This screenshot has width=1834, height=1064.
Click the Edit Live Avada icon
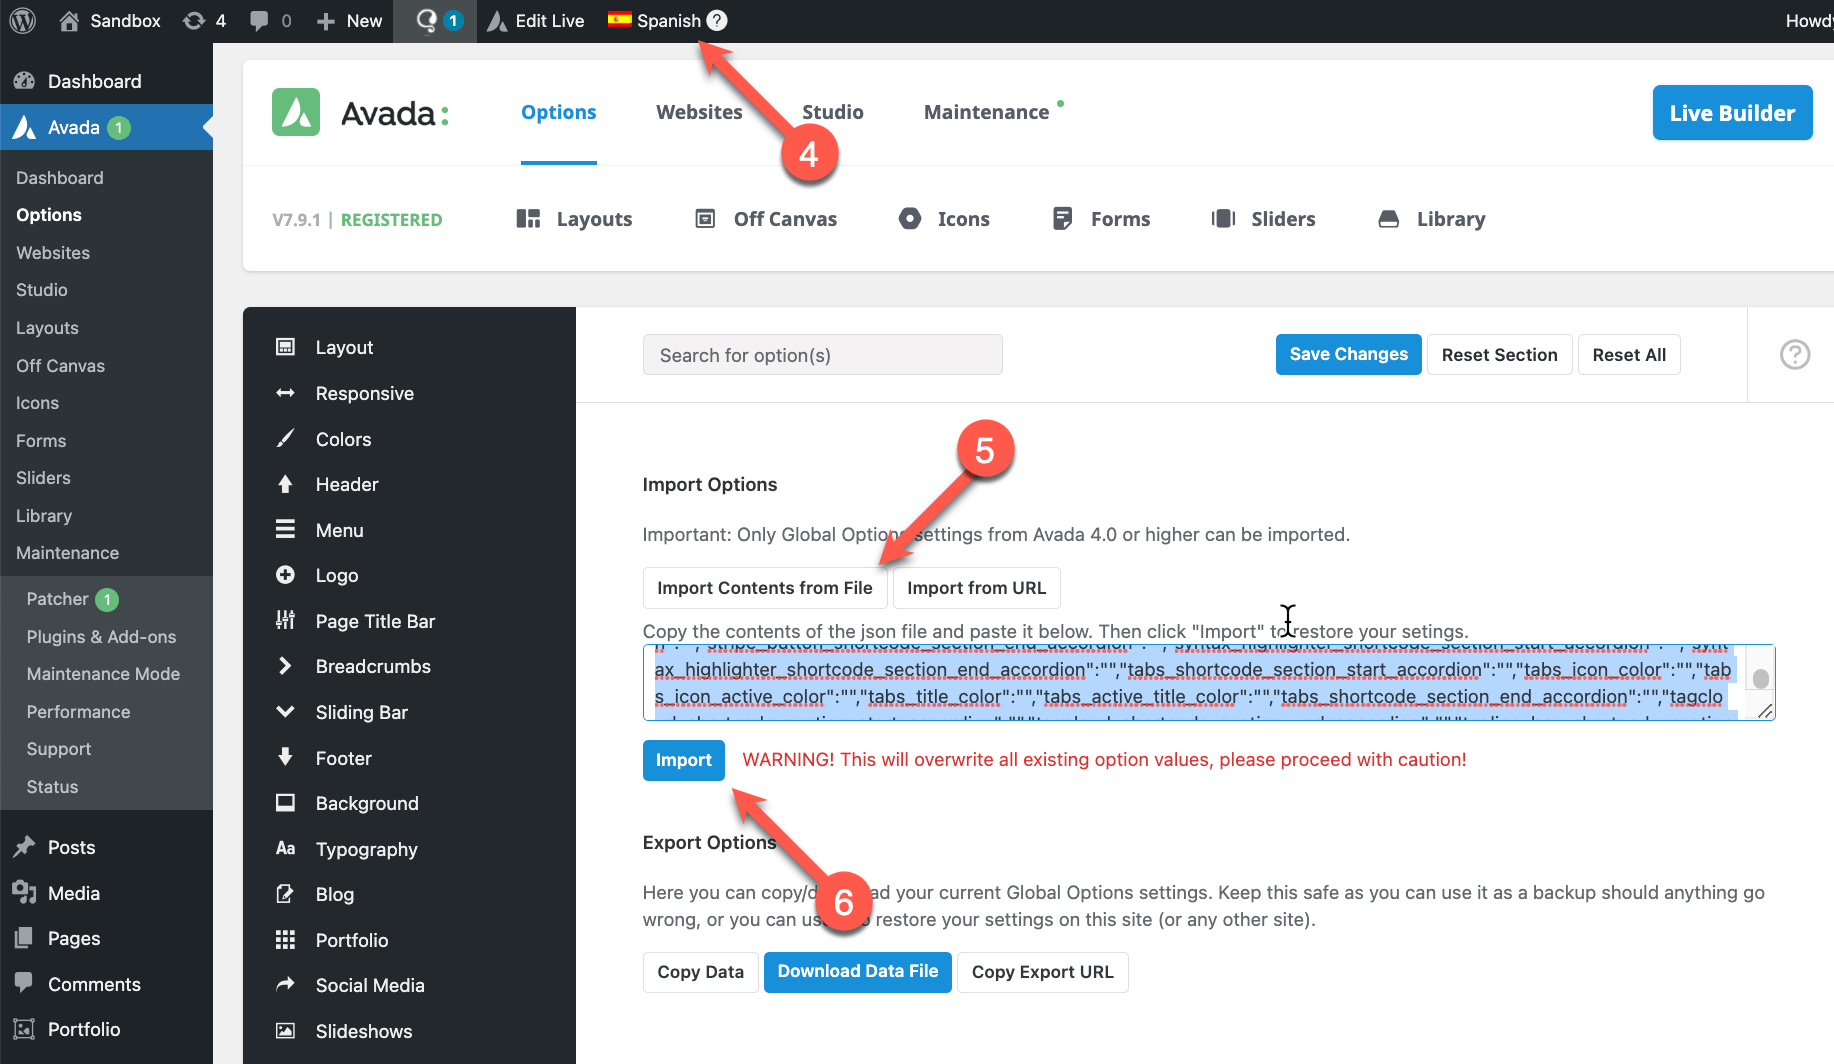click(x=497, y=21)
